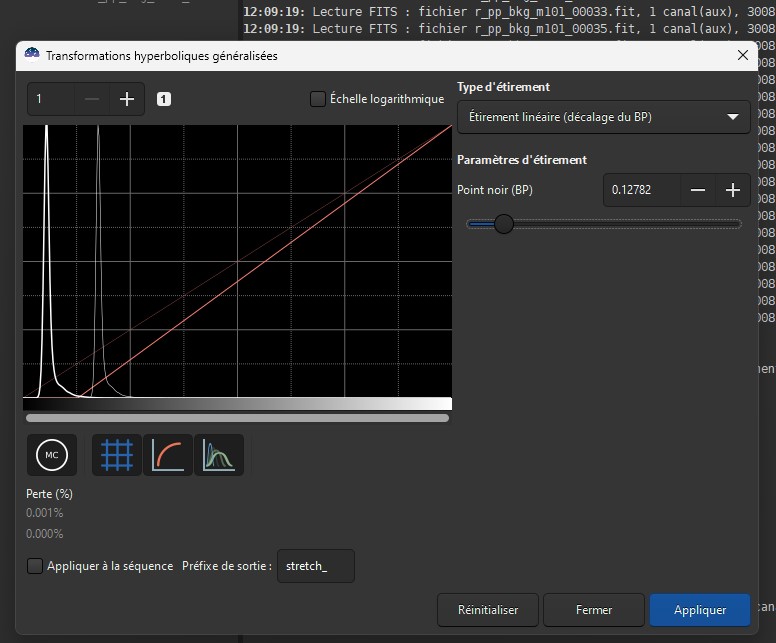Click the white "1" zoom reset badge
The width and height of the screenshot is (776, 643).
tap(164, 99)
